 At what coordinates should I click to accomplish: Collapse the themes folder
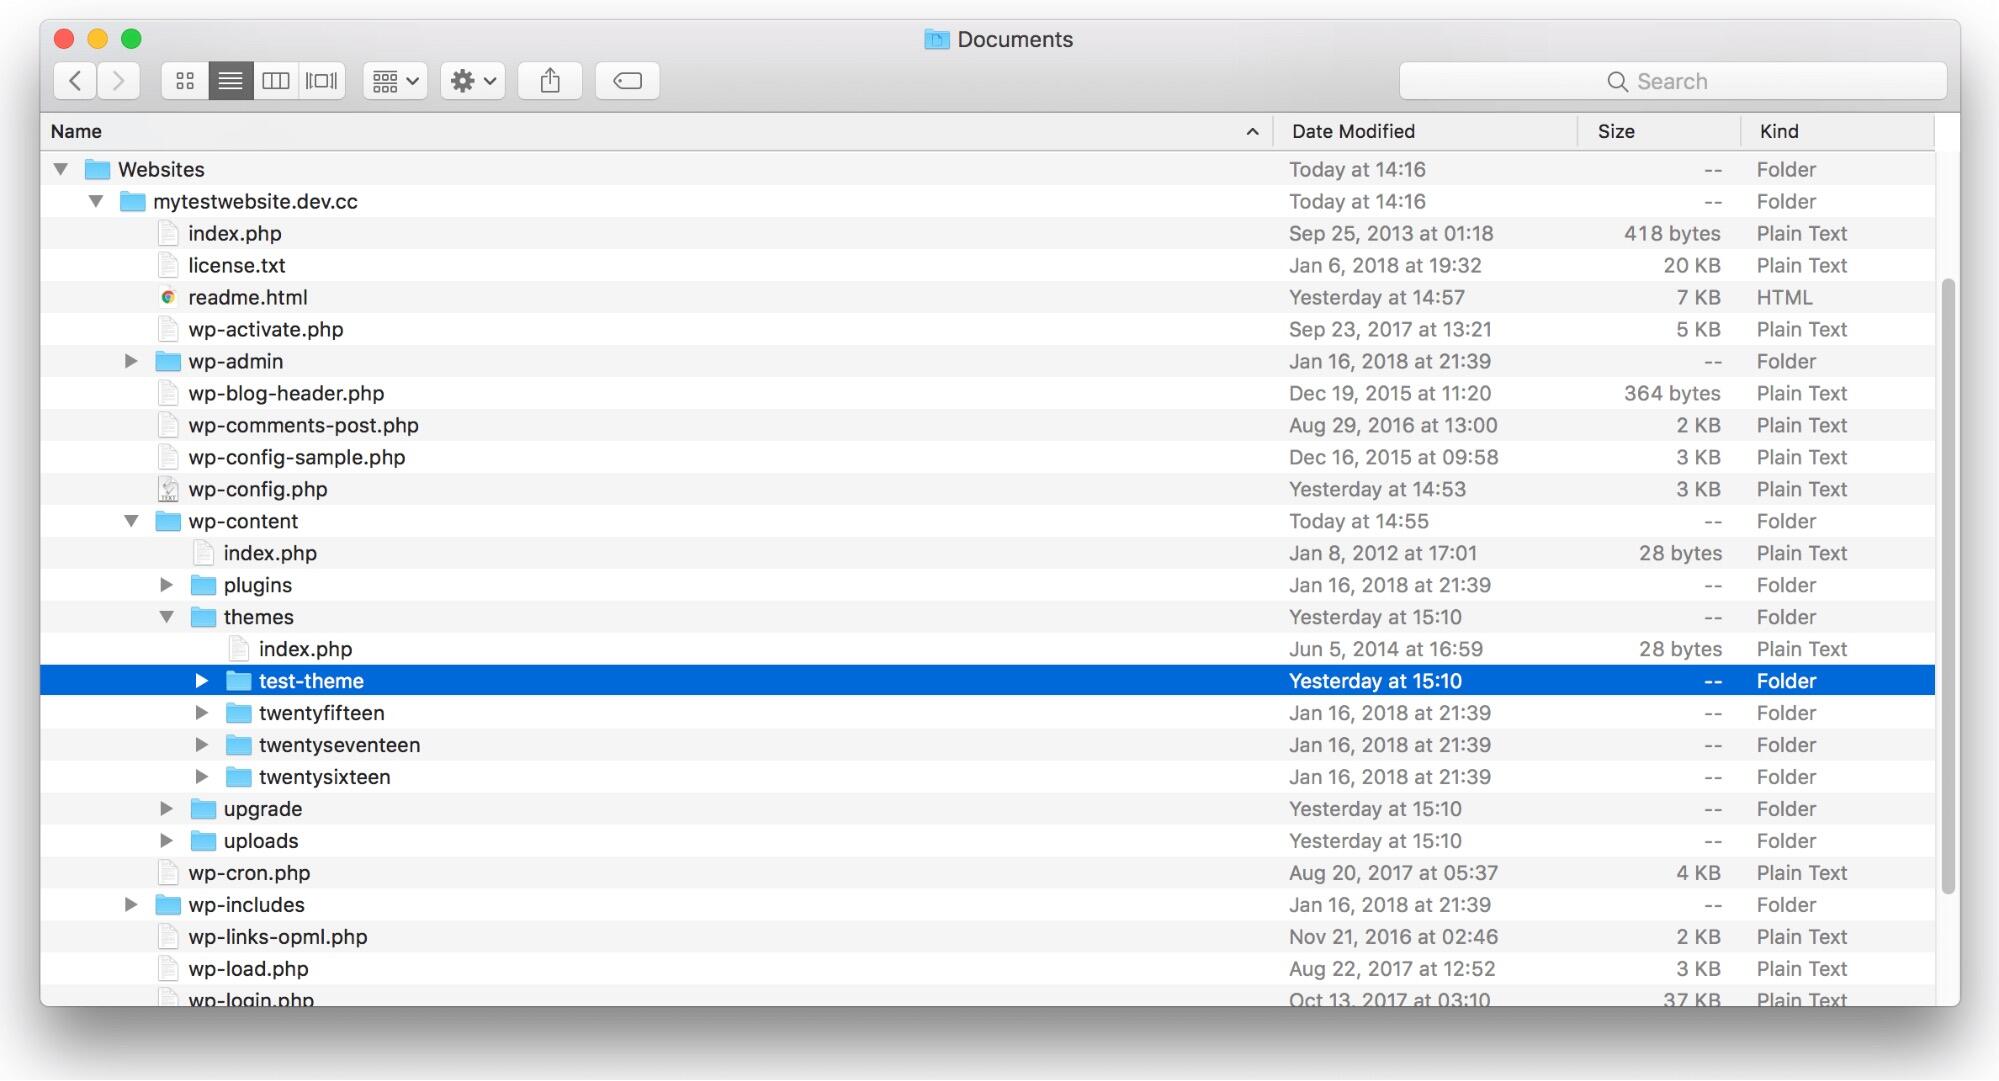(x=166, y=617)
